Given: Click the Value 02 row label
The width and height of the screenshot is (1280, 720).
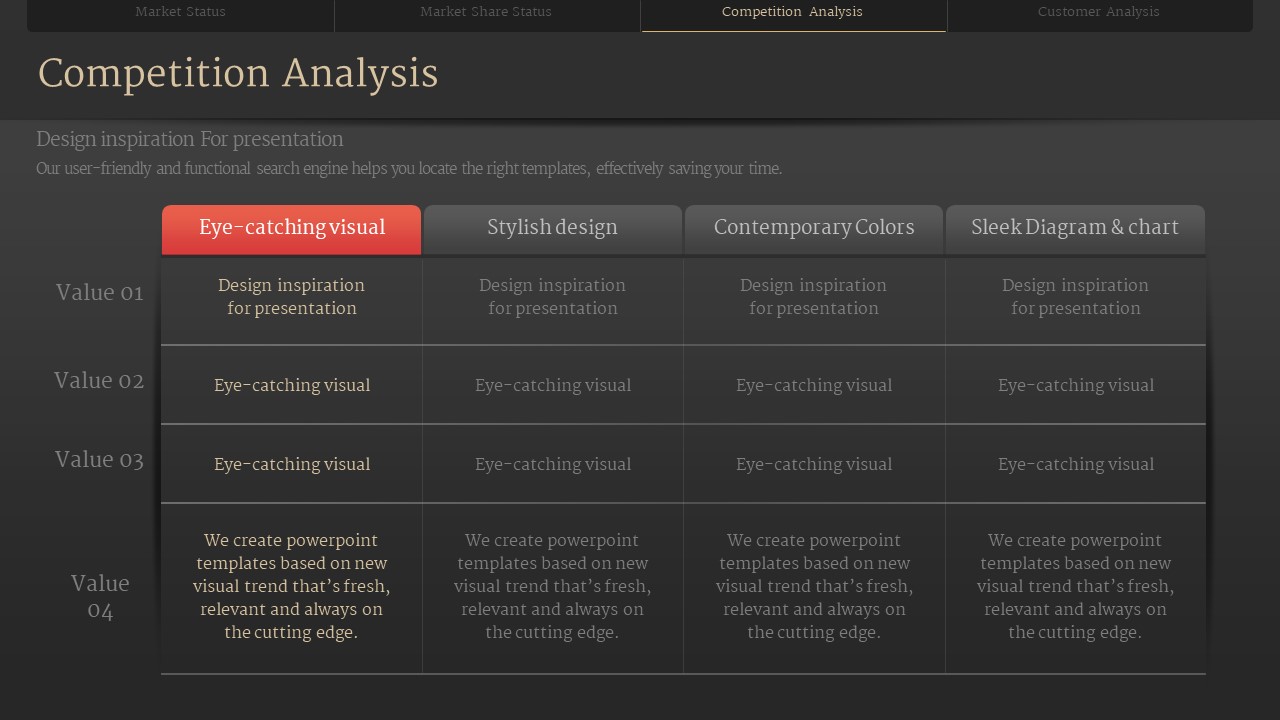Looking at the screenshot, I should click(99, 381).
